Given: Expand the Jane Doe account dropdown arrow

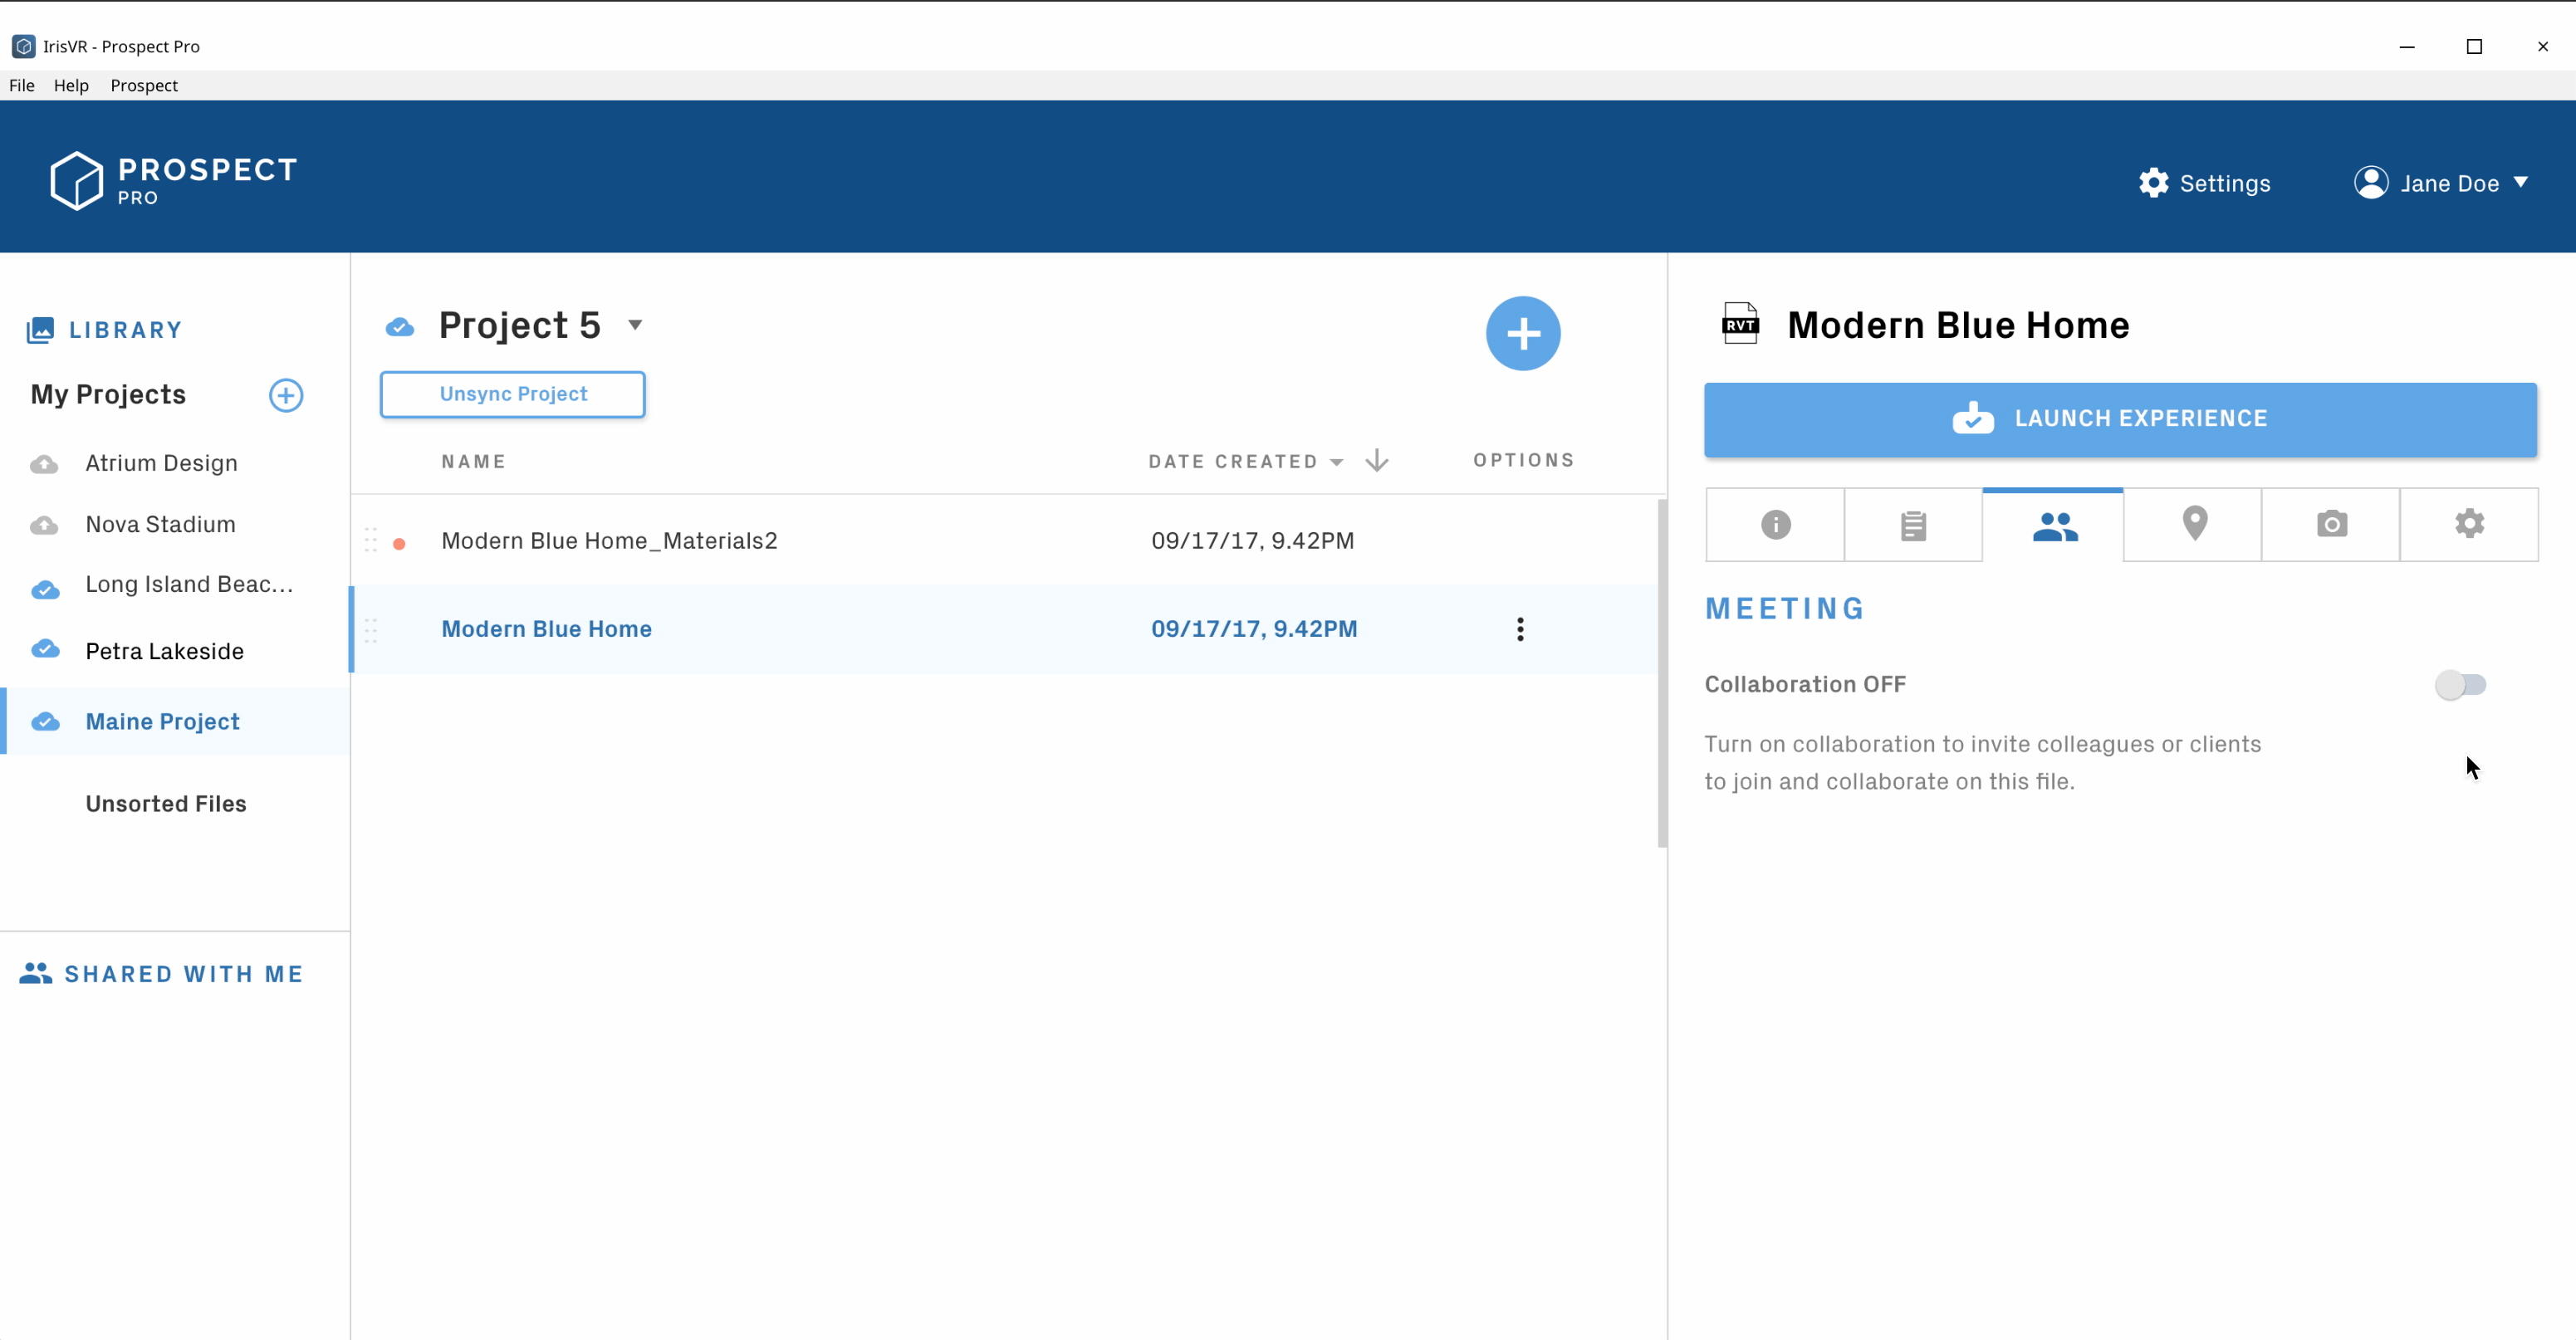Looking at the screenshot, I should click(x=2521, y=182).
